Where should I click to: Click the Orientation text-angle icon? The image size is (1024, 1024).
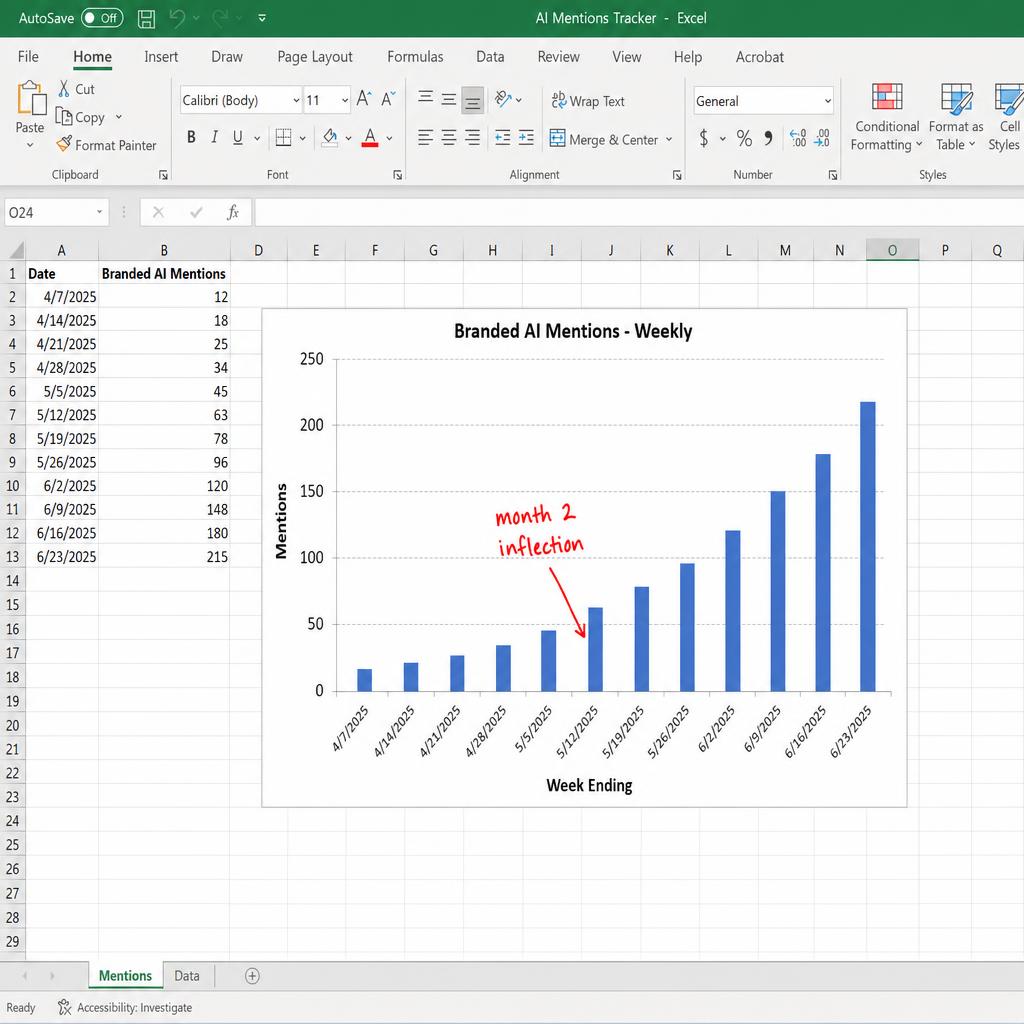pyautogui.click(x=502, y=99)
